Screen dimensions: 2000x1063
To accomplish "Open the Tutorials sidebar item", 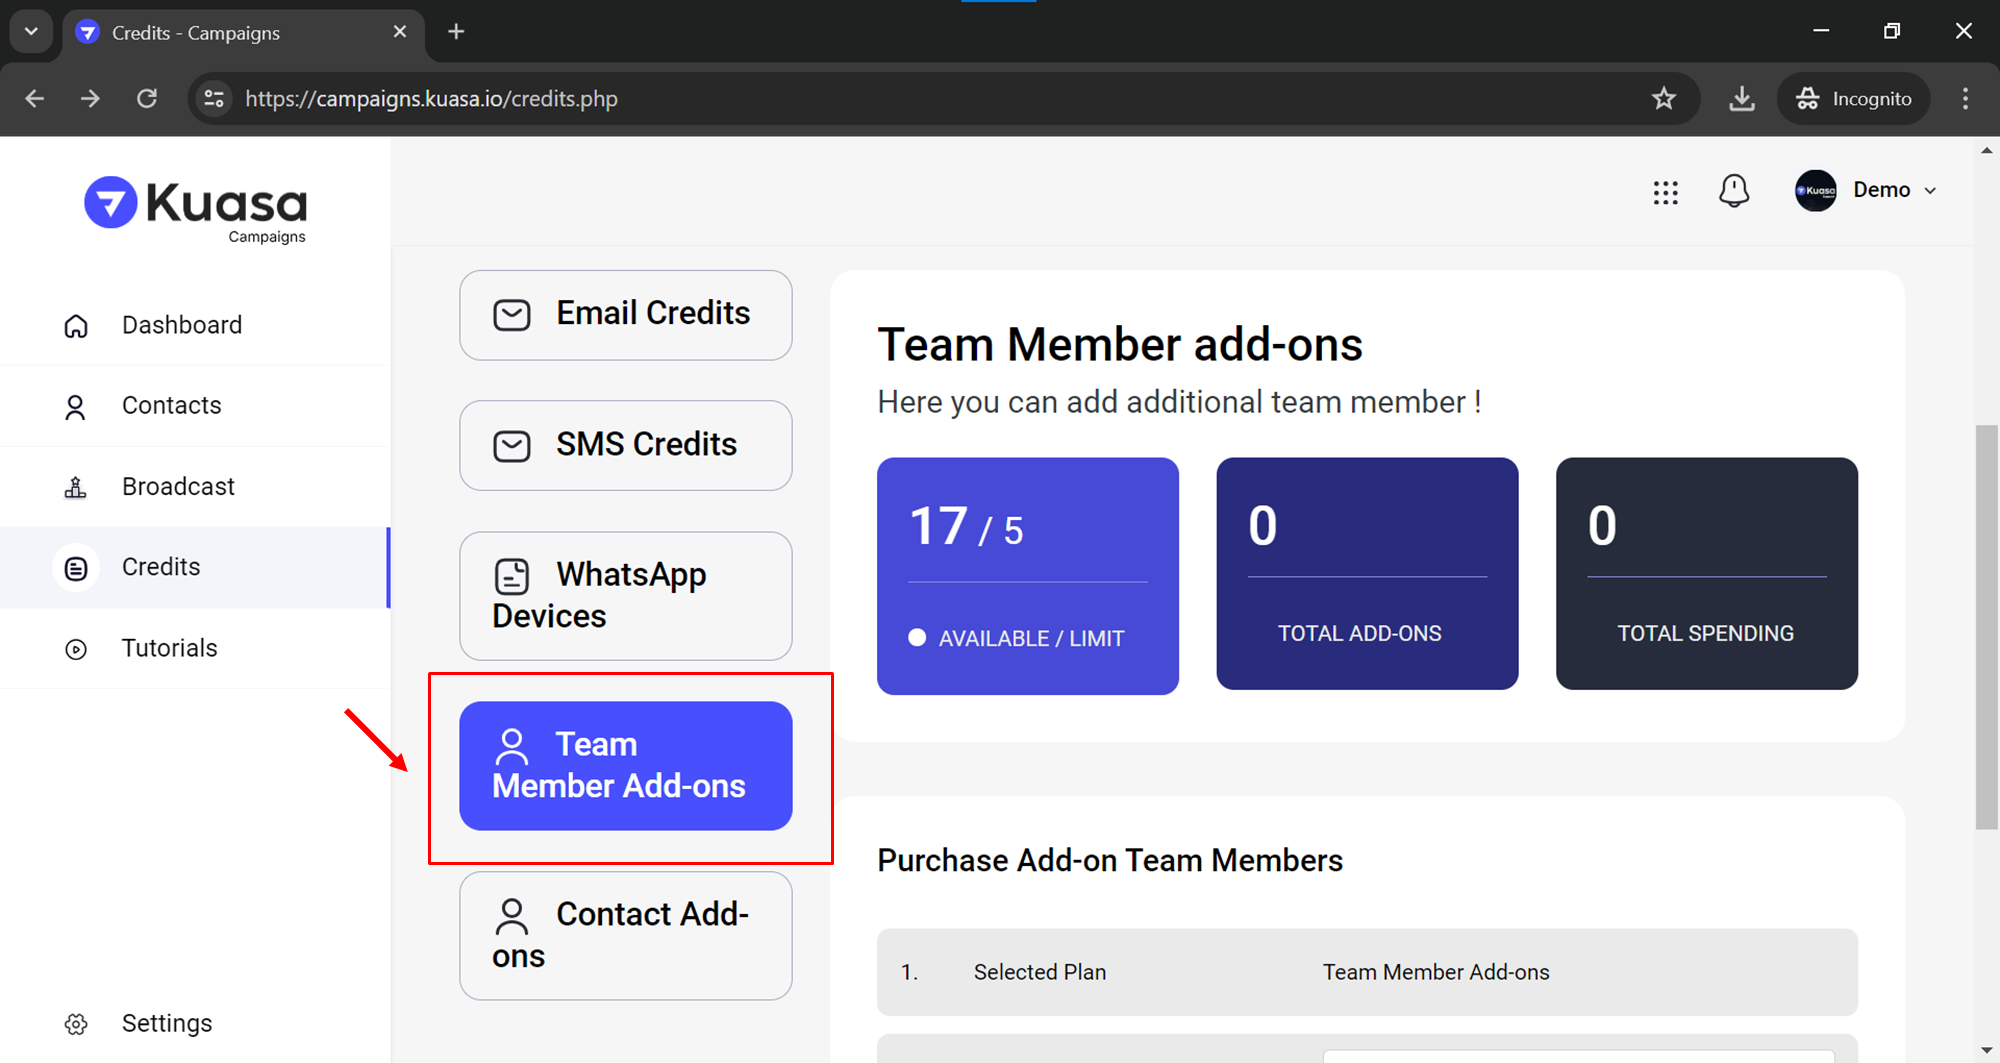I will click(x=169, y=648).
